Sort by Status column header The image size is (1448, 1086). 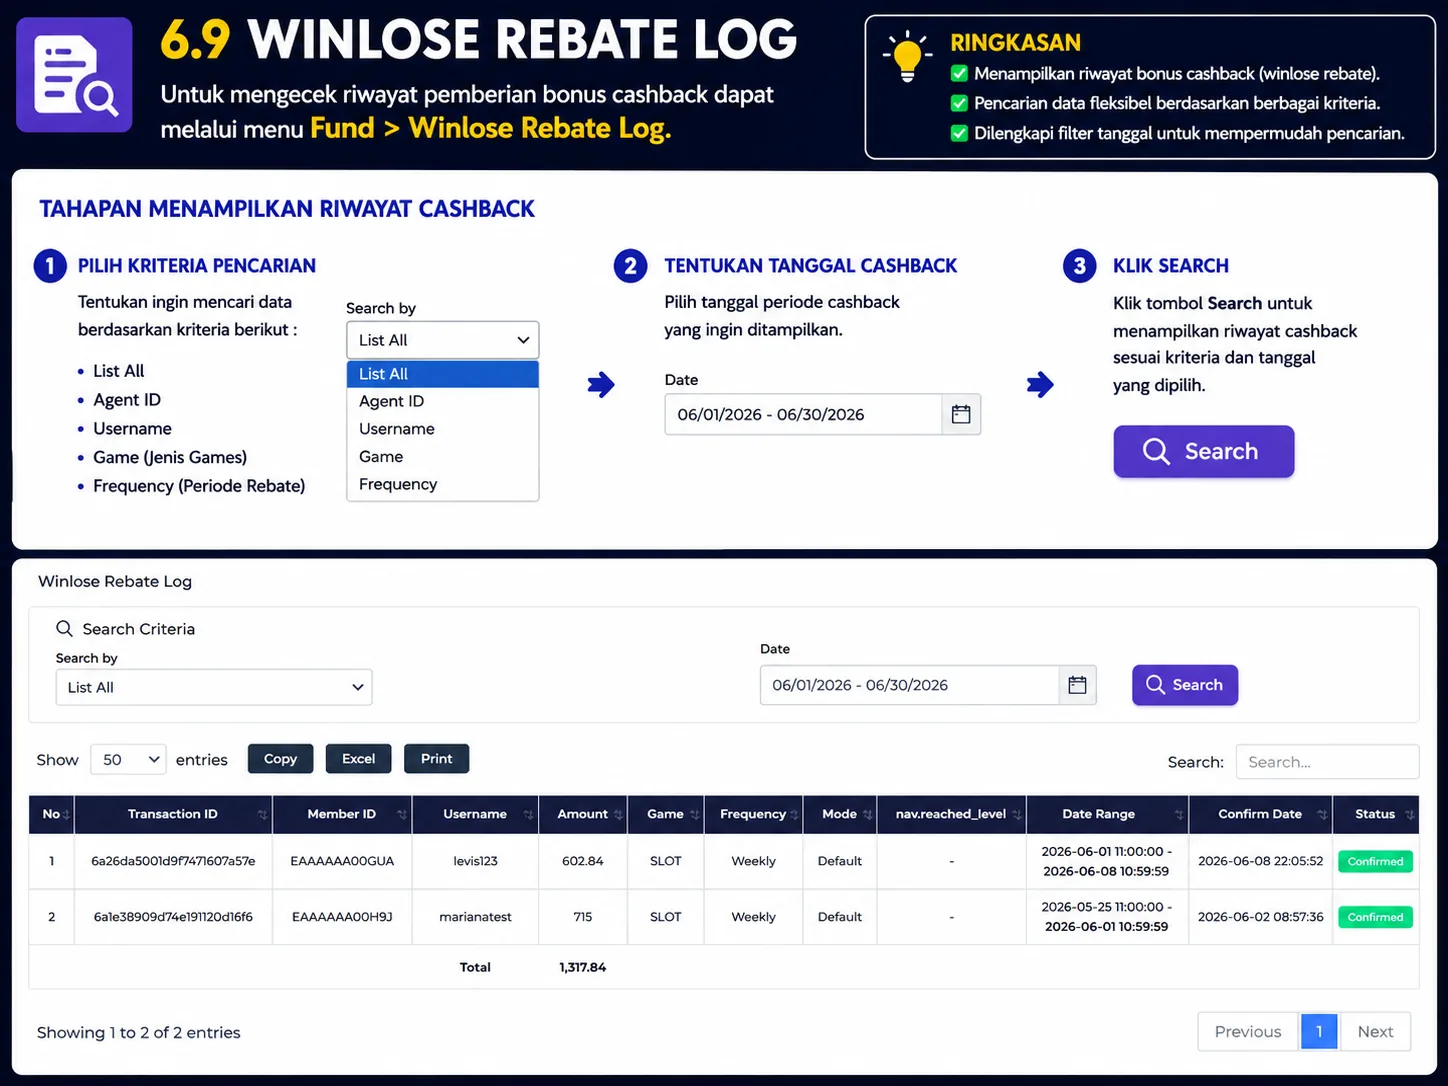[1376, 814]
